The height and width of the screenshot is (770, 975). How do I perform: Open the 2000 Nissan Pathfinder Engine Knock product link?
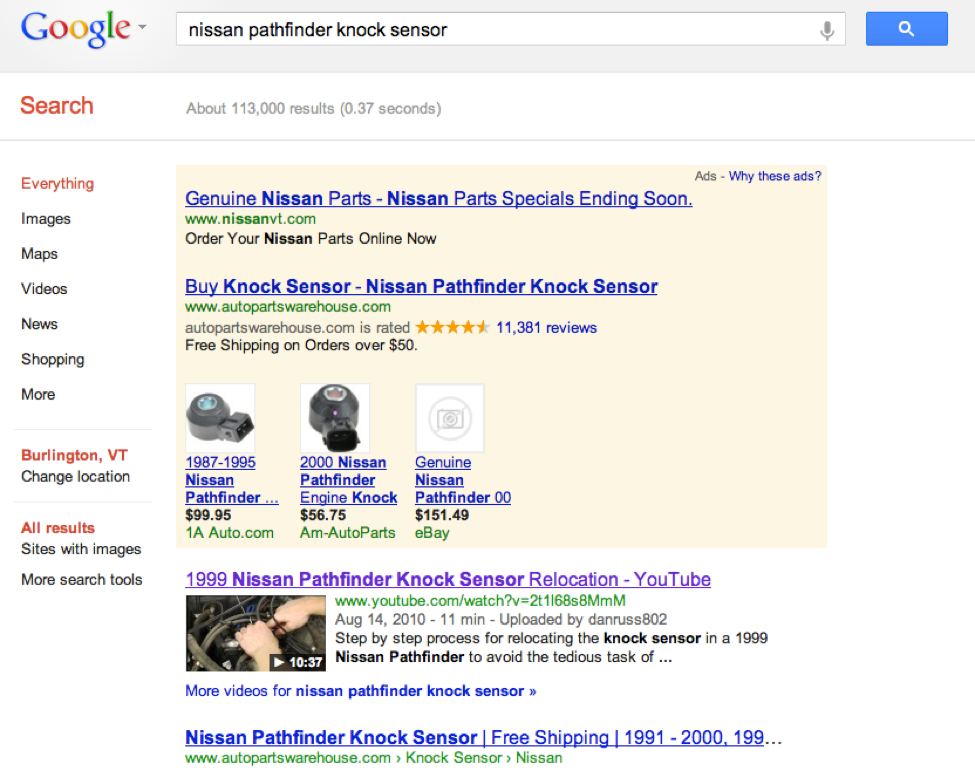coord(349,480)
